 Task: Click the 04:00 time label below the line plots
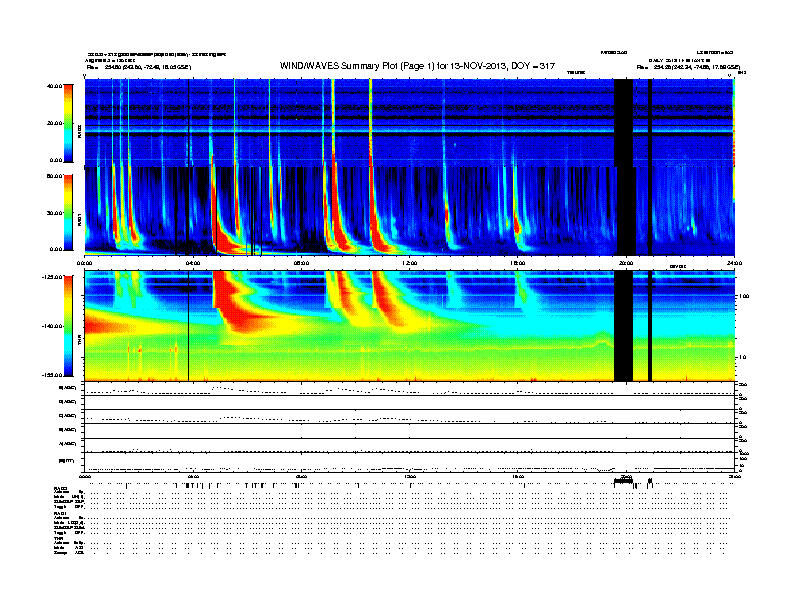[193, 477]
